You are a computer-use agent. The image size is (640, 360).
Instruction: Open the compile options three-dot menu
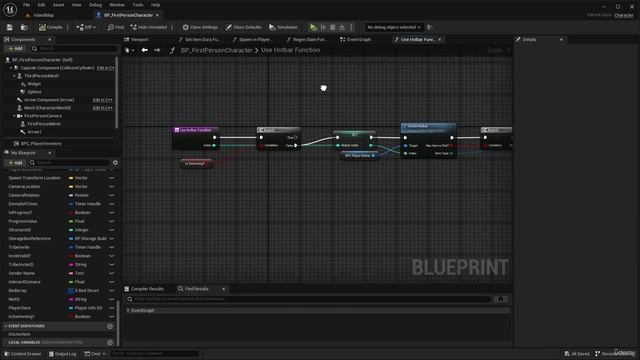coord(68,27)
